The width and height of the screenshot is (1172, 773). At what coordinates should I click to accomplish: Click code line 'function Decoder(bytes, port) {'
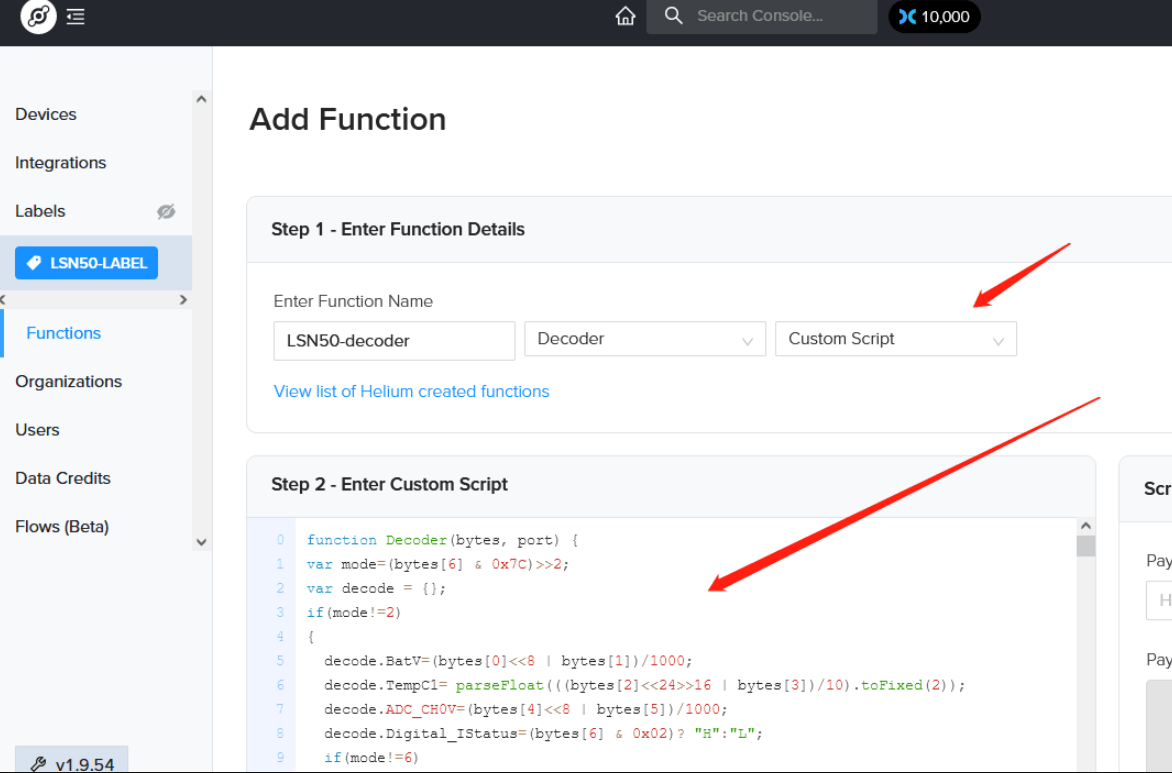click(x=442, y=541)
